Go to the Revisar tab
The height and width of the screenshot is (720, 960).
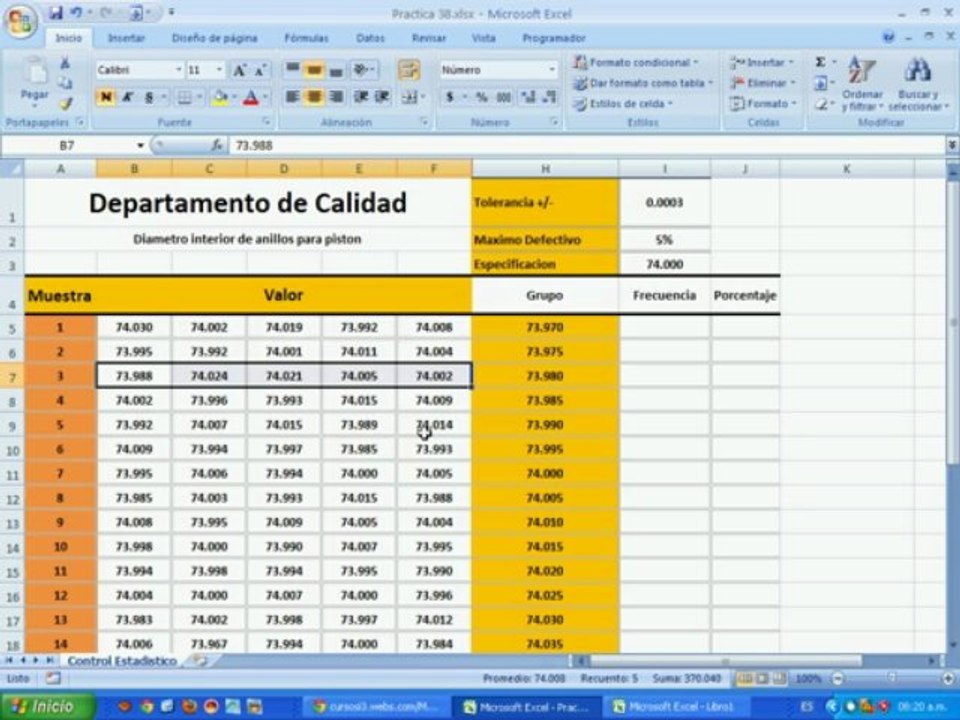pyautogui.click(x=429, y=38)
